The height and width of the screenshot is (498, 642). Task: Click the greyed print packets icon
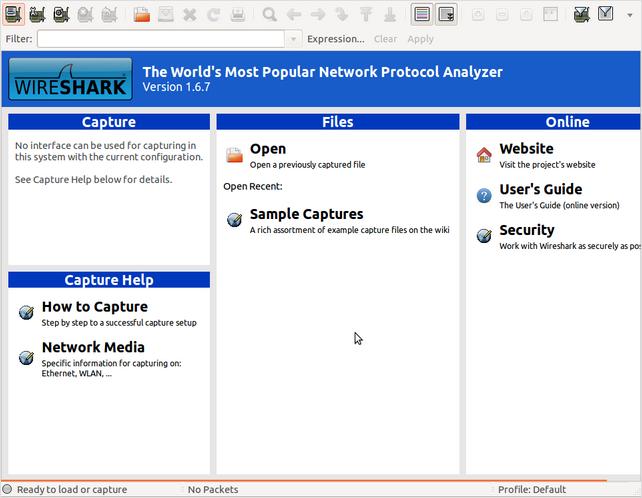pos(238,14)
